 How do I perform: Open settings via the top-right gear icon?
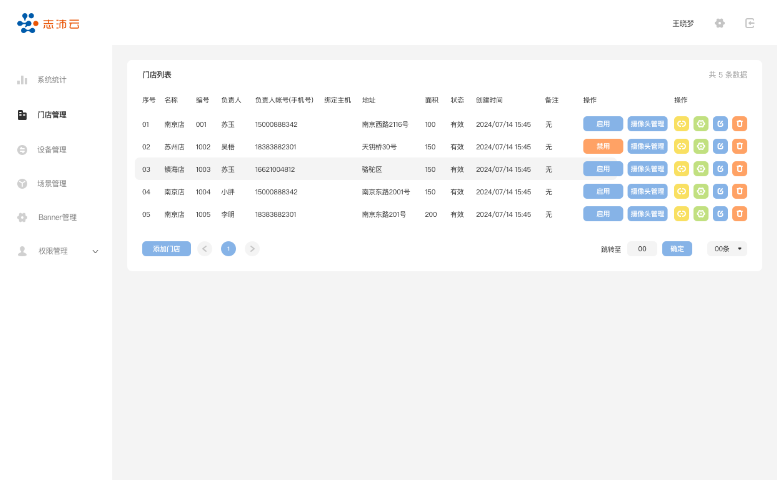720,23
